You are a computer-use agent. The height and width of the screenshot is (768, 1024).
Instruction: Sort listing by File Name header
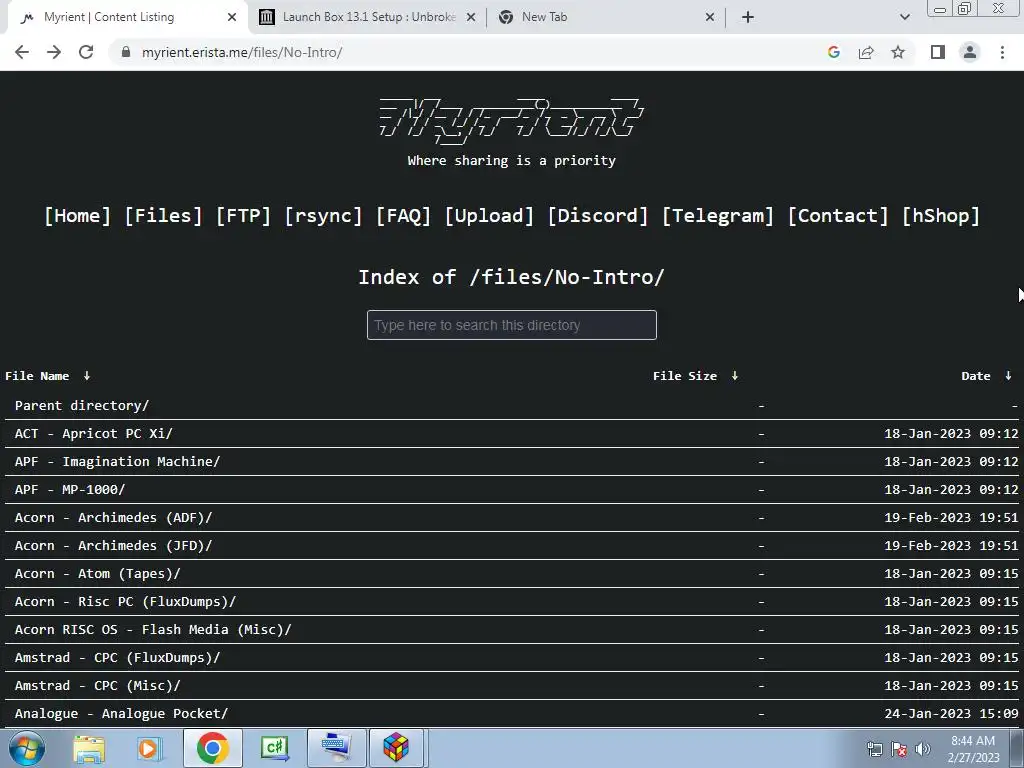coord(37,376)
